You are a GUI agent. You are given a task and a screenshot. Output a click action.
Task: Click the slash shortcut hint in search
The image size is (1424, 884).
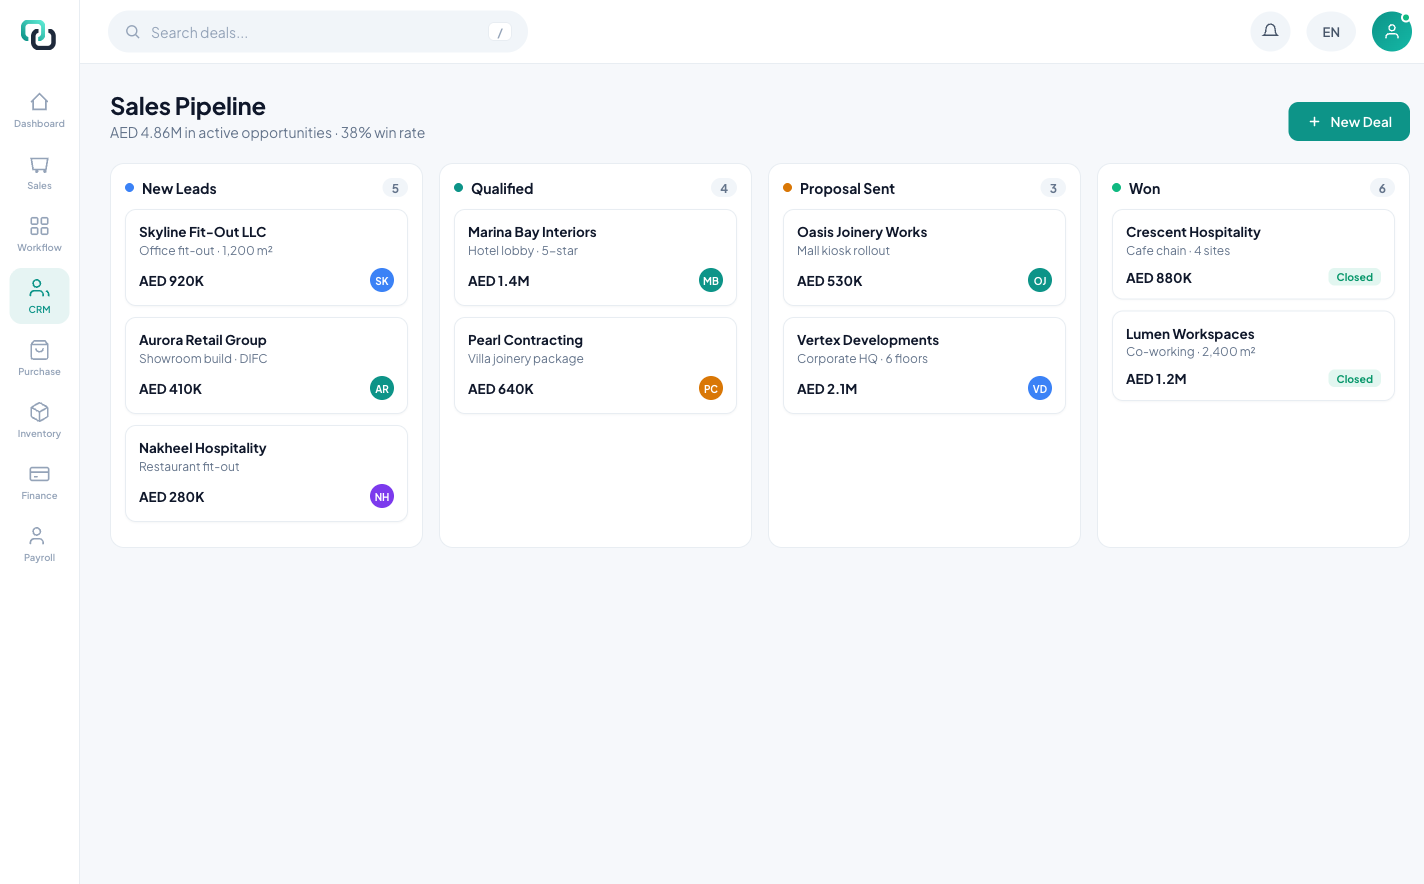(x=500, y=33)
